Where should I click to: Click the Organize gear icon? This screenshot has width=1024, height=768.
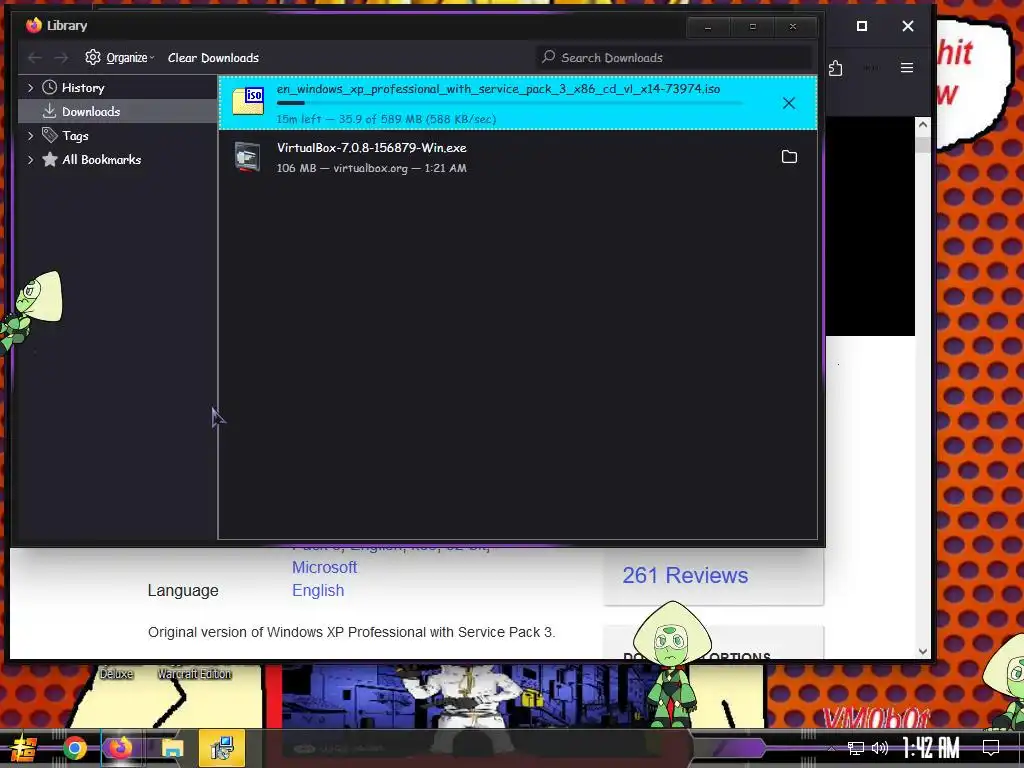[x=93, y=57]
